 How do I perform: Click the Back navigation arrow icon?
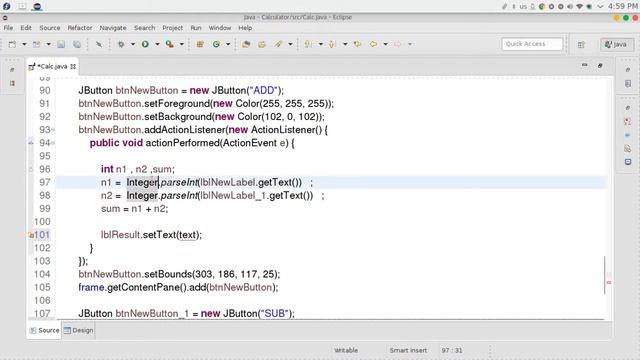pos(373,44)
